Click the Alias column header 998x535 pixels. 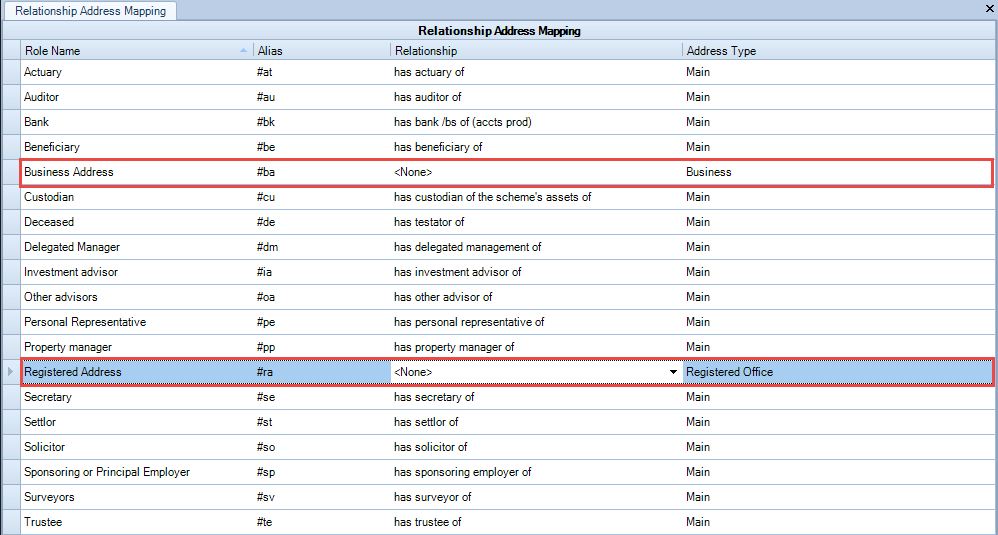(321, 50)
